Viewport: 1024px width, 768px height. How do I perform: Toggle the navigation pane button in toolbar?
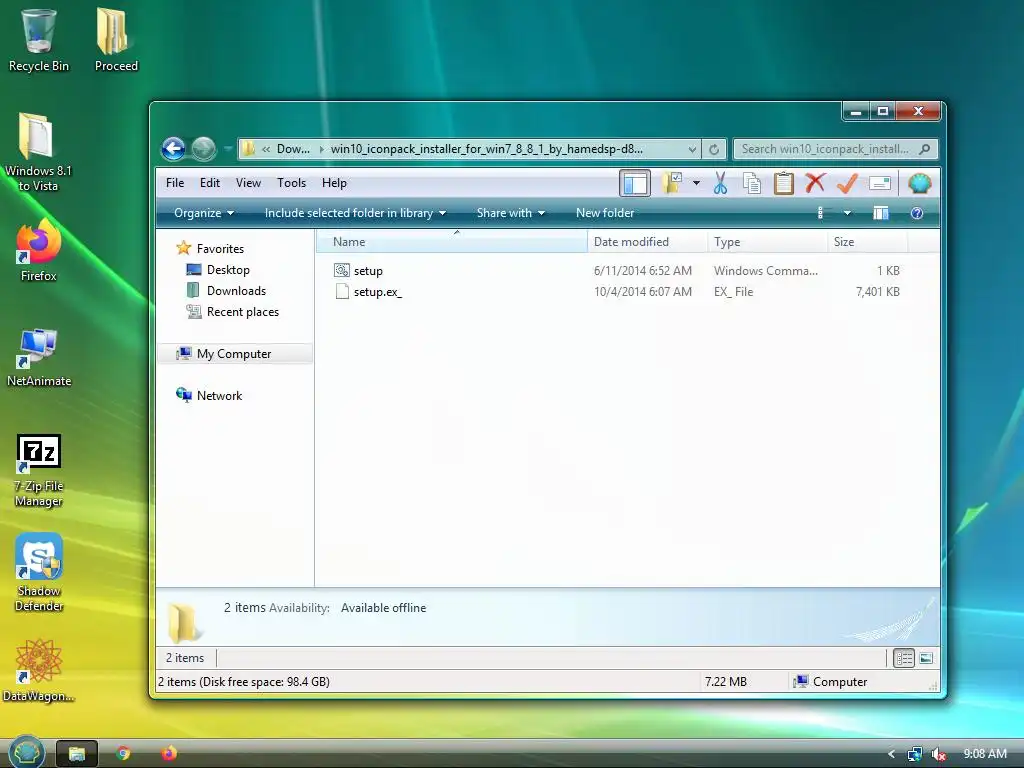point(634,184)
